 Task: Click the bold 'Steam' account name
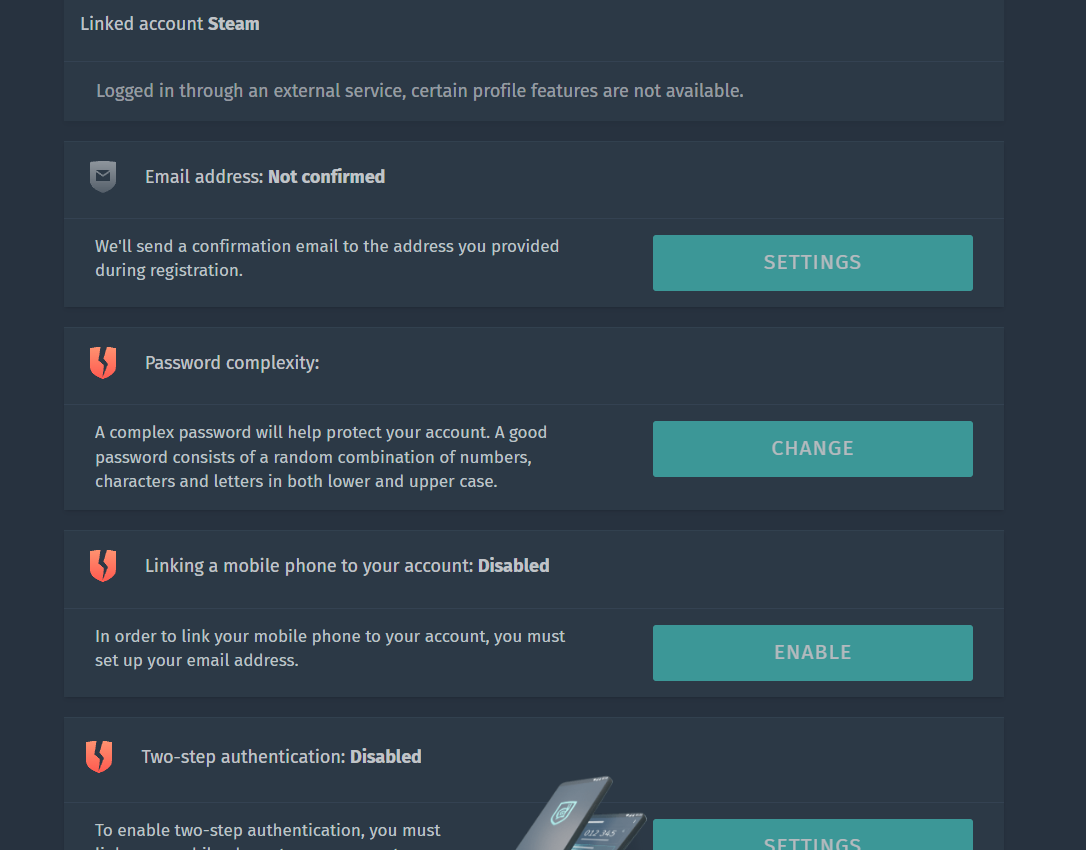[234, 24]
